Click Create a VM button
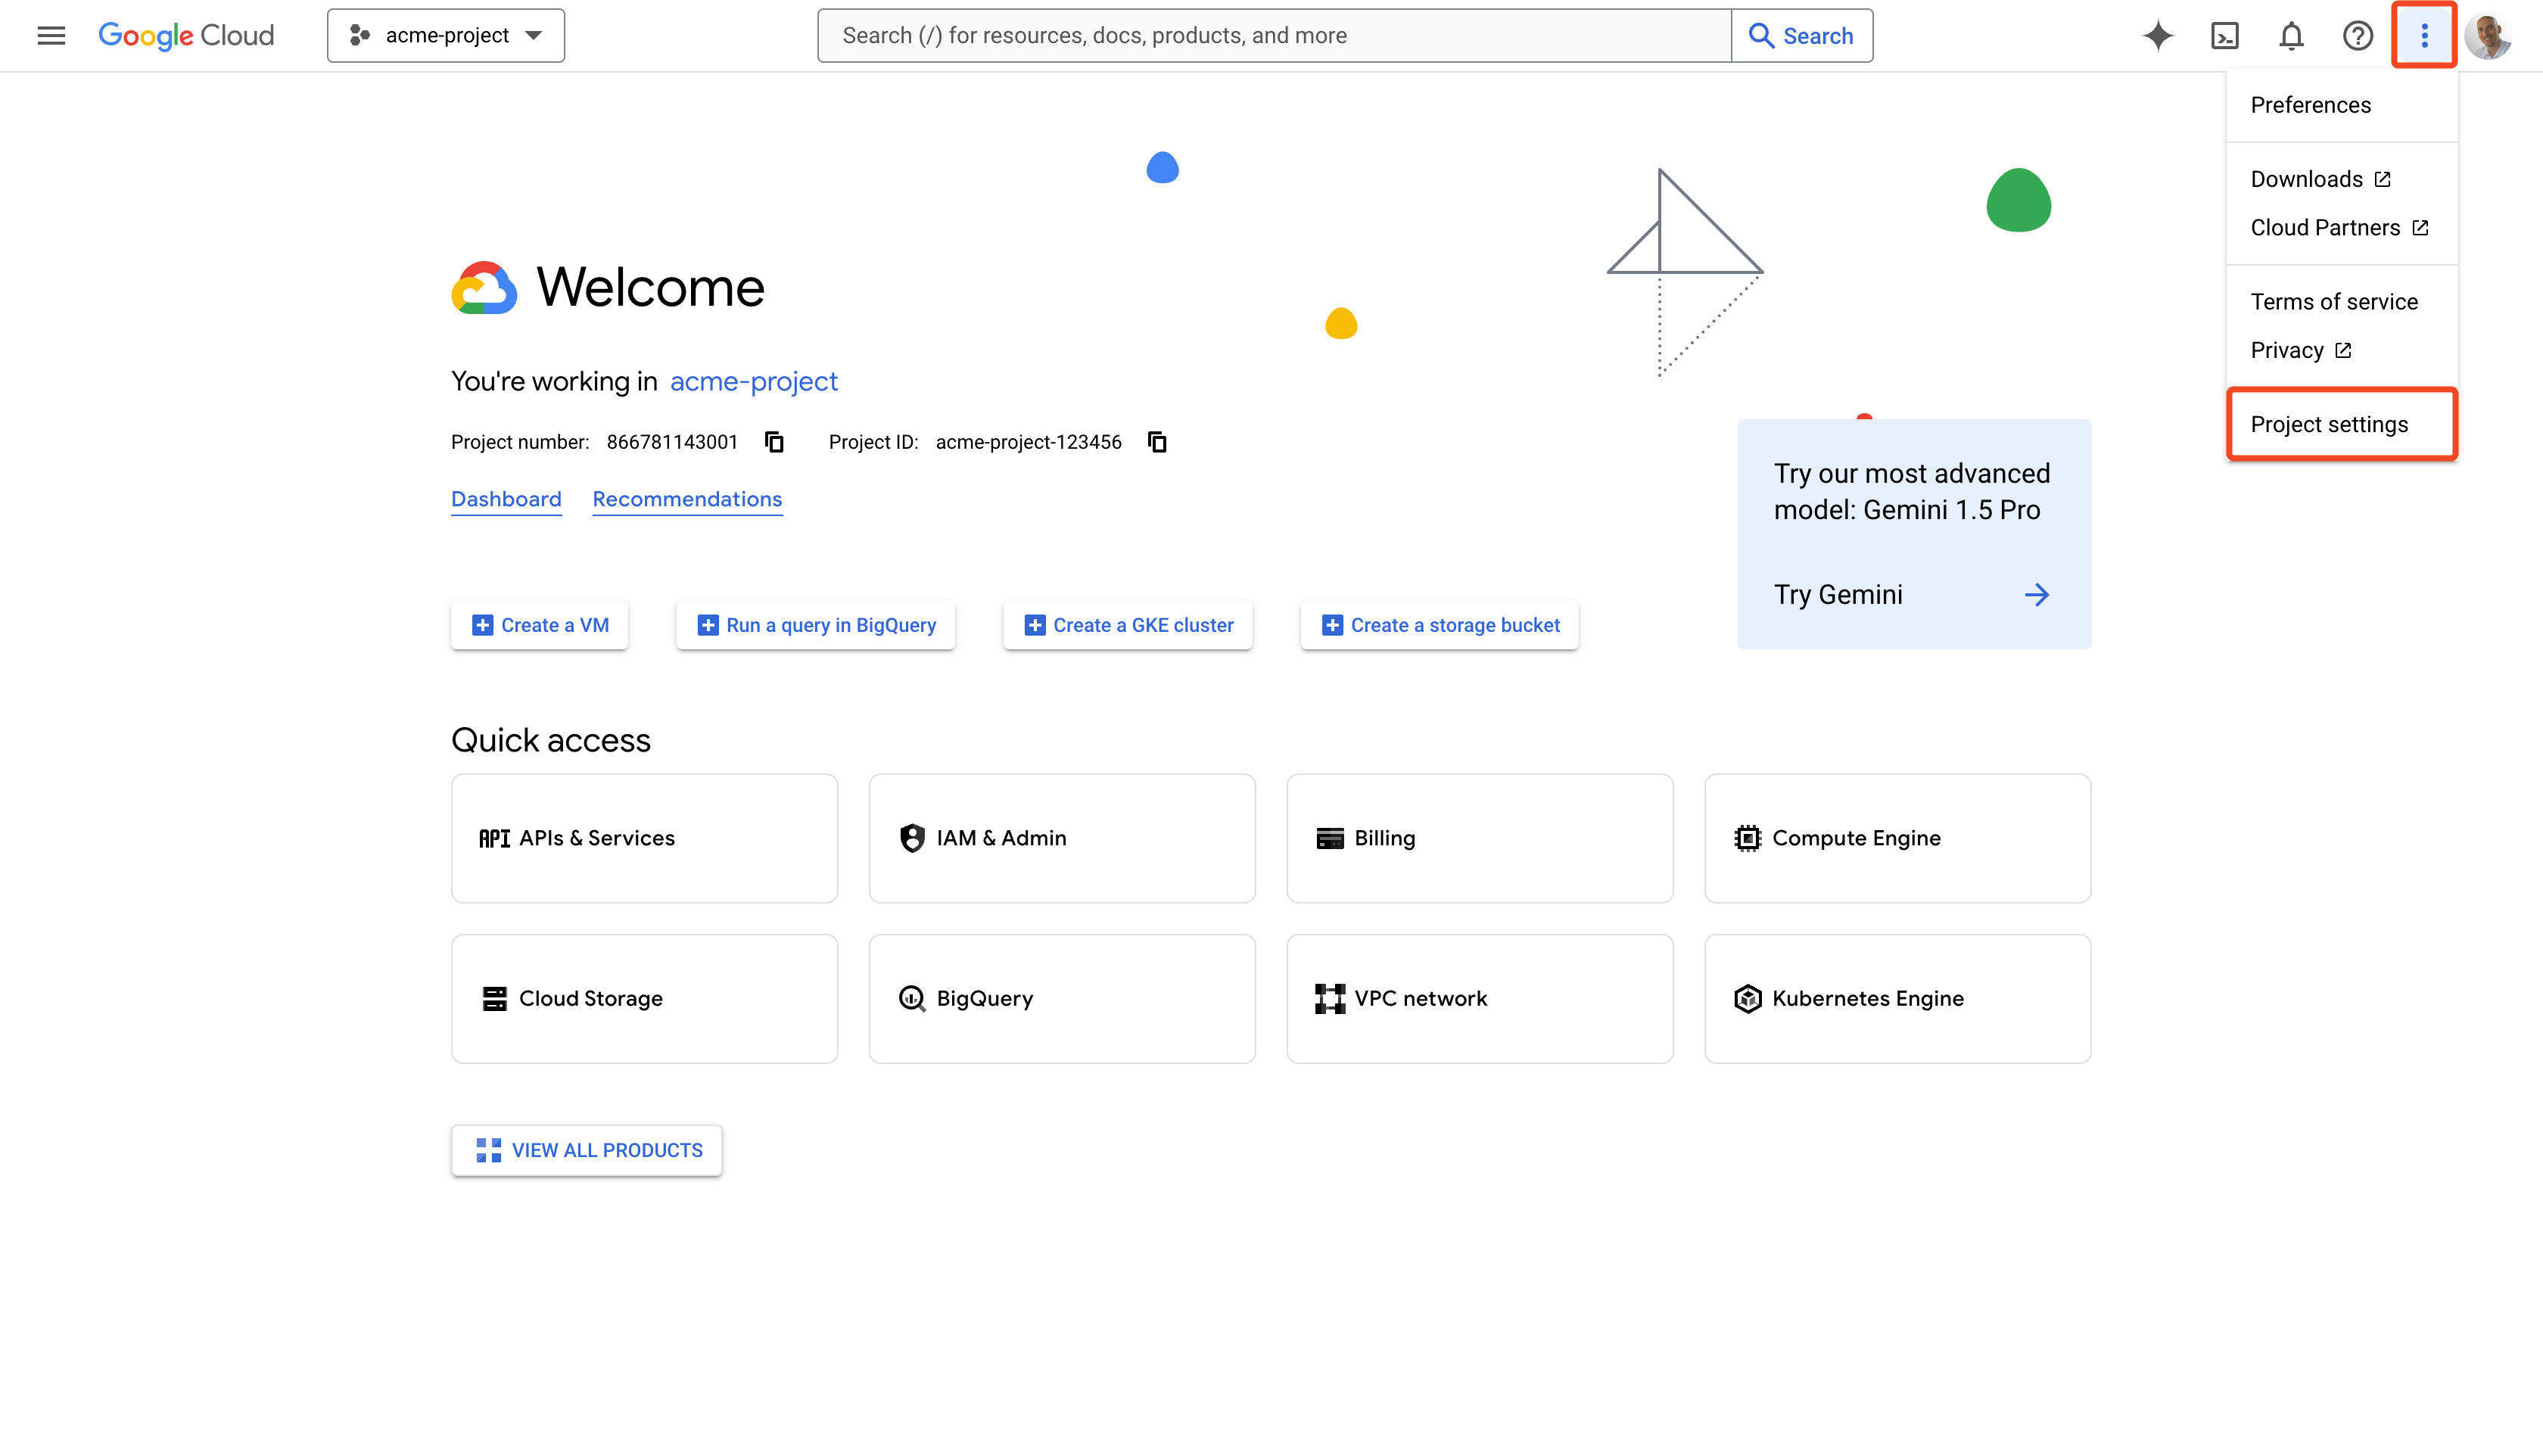Image resolution: width=2543 pixels, height=1456 pixels. [x=539, y=625]
